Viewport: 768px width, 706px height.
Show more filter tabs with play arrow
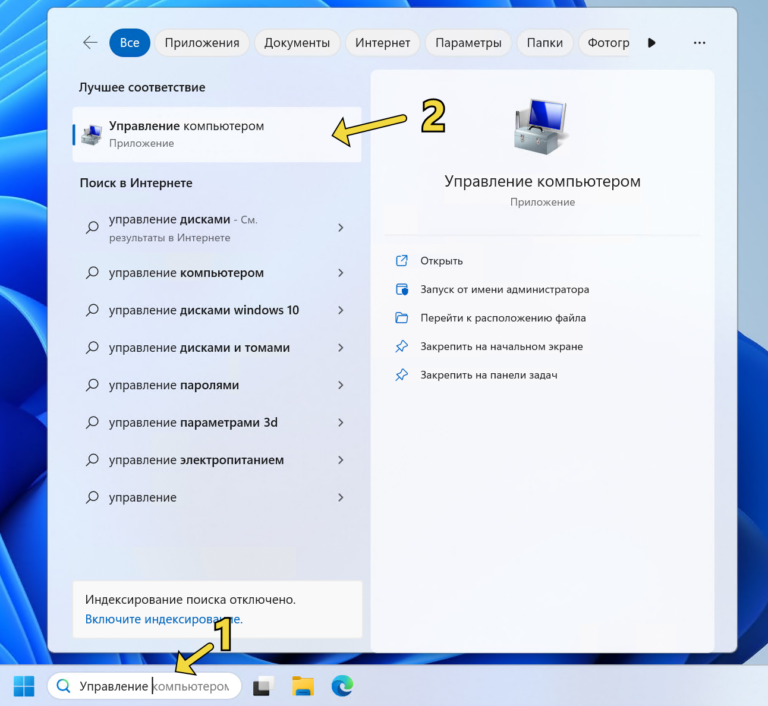(651, 43)
